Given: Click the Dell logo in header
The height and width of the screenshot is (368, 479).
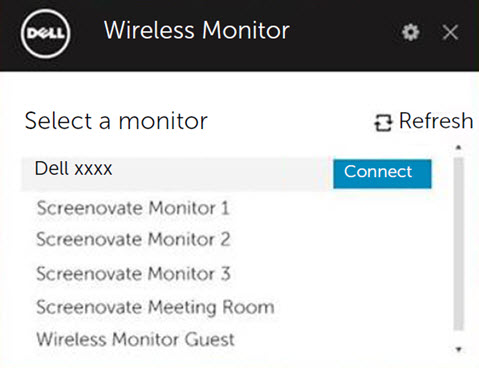Looking at the screenshot, I should [46, 33].
